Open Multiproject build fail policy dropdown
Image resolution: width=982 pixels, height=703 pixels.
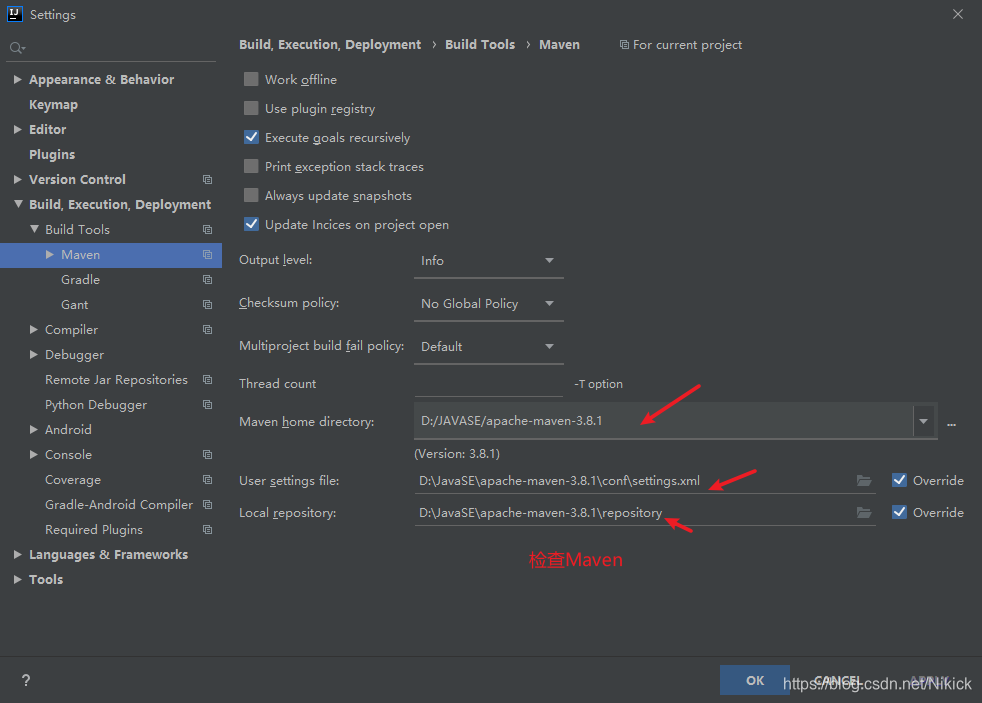tap(488, 347)
